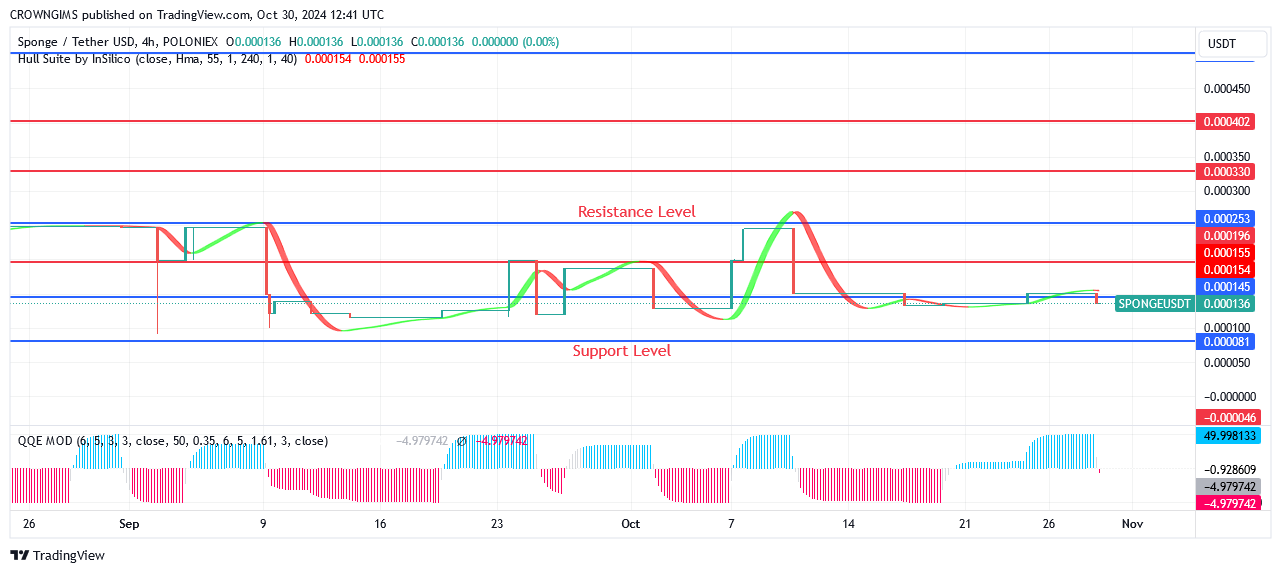
Task: Click the Nov label on time axis
Action: (x=1132, y=524)
